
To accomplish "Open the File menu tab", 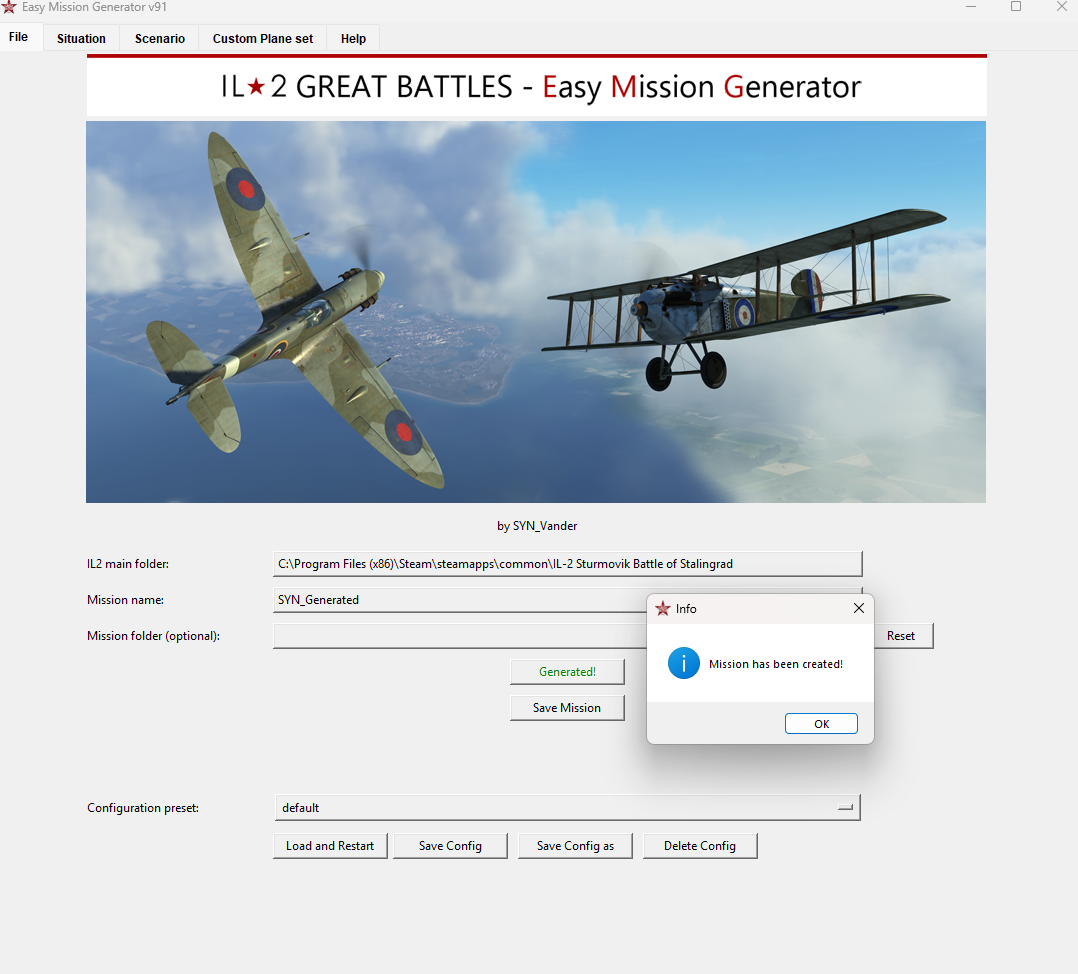I will [19, 37].
